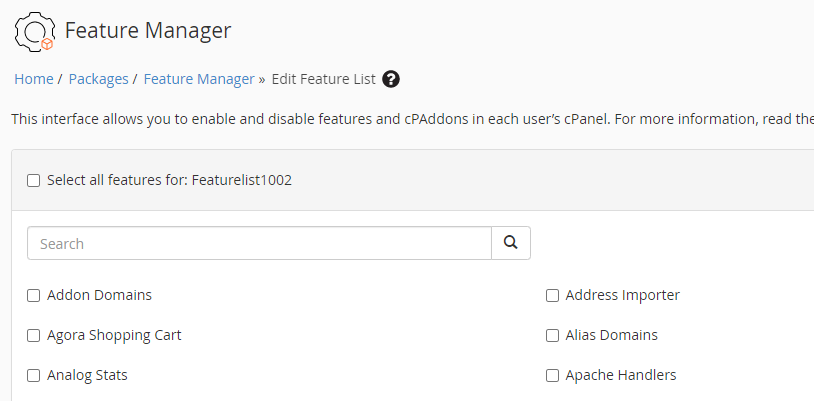Toggle the Apache Handlers checkbox
814x401 pixels.
(x=552, y=376)
